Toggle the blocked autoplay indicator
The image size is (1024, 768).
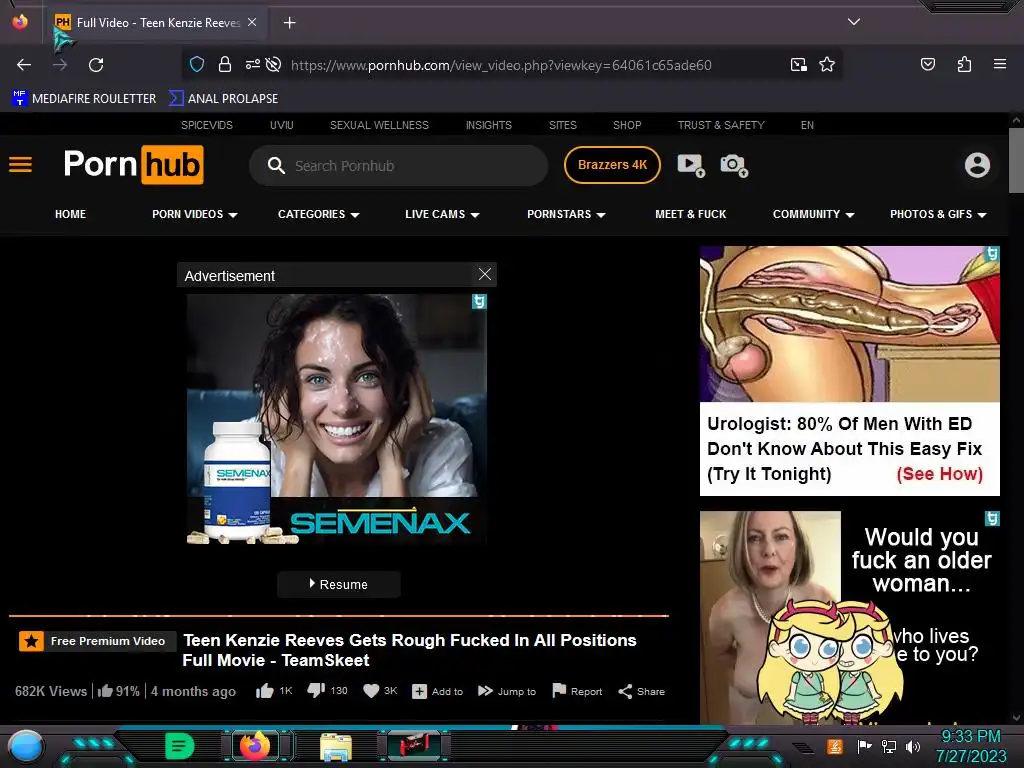point(274,65)
